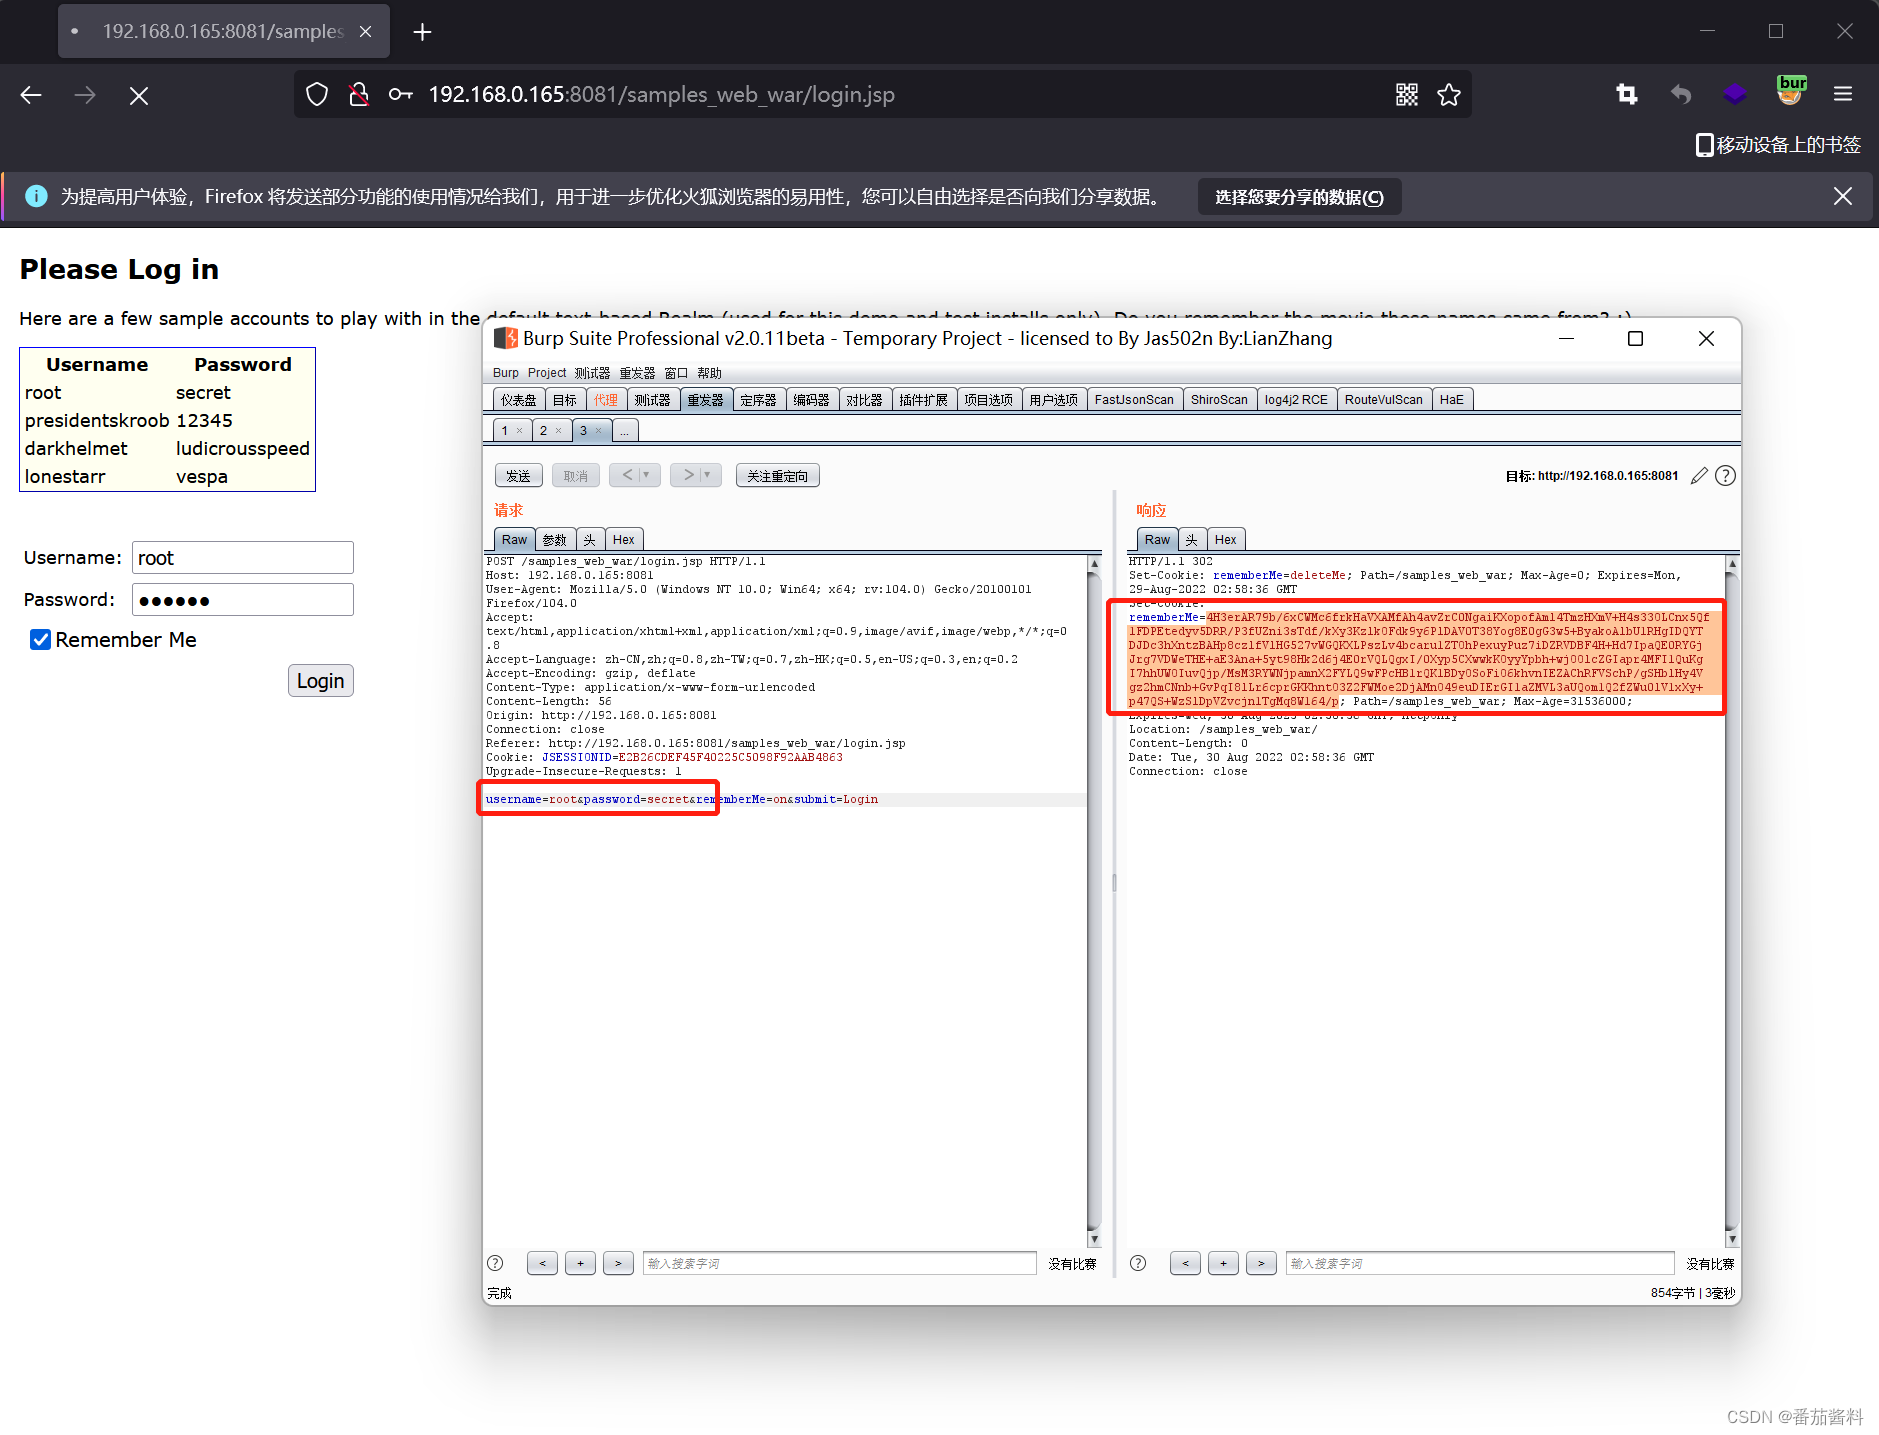The image size is (1879, 1435).
Task: Click the info icon in the notification bar
Action: 36,196
